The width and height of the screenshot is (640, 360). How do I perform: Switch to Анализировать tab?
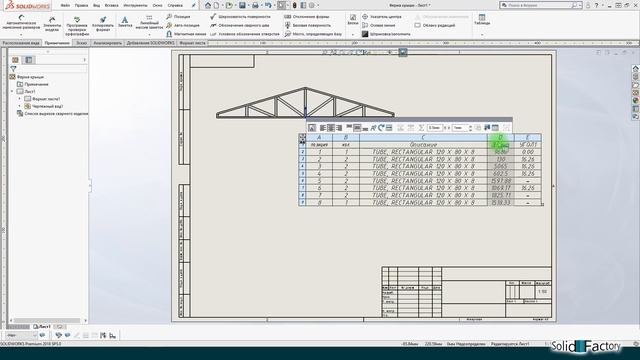pyautogui.click(x=107, y=43)
